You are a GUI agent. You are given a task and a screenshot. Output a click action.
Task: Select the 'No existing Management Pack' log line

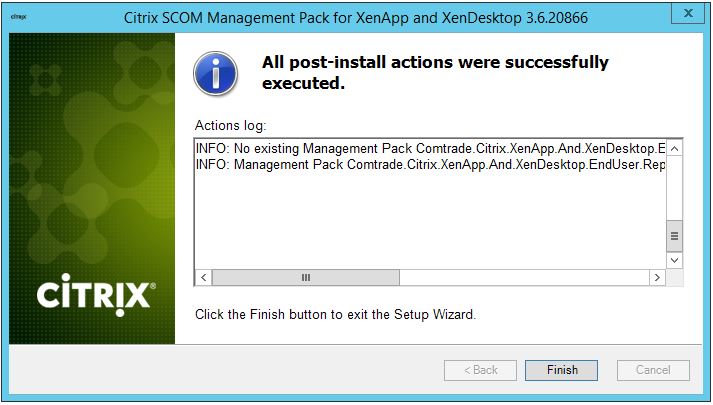pos(430,148)
